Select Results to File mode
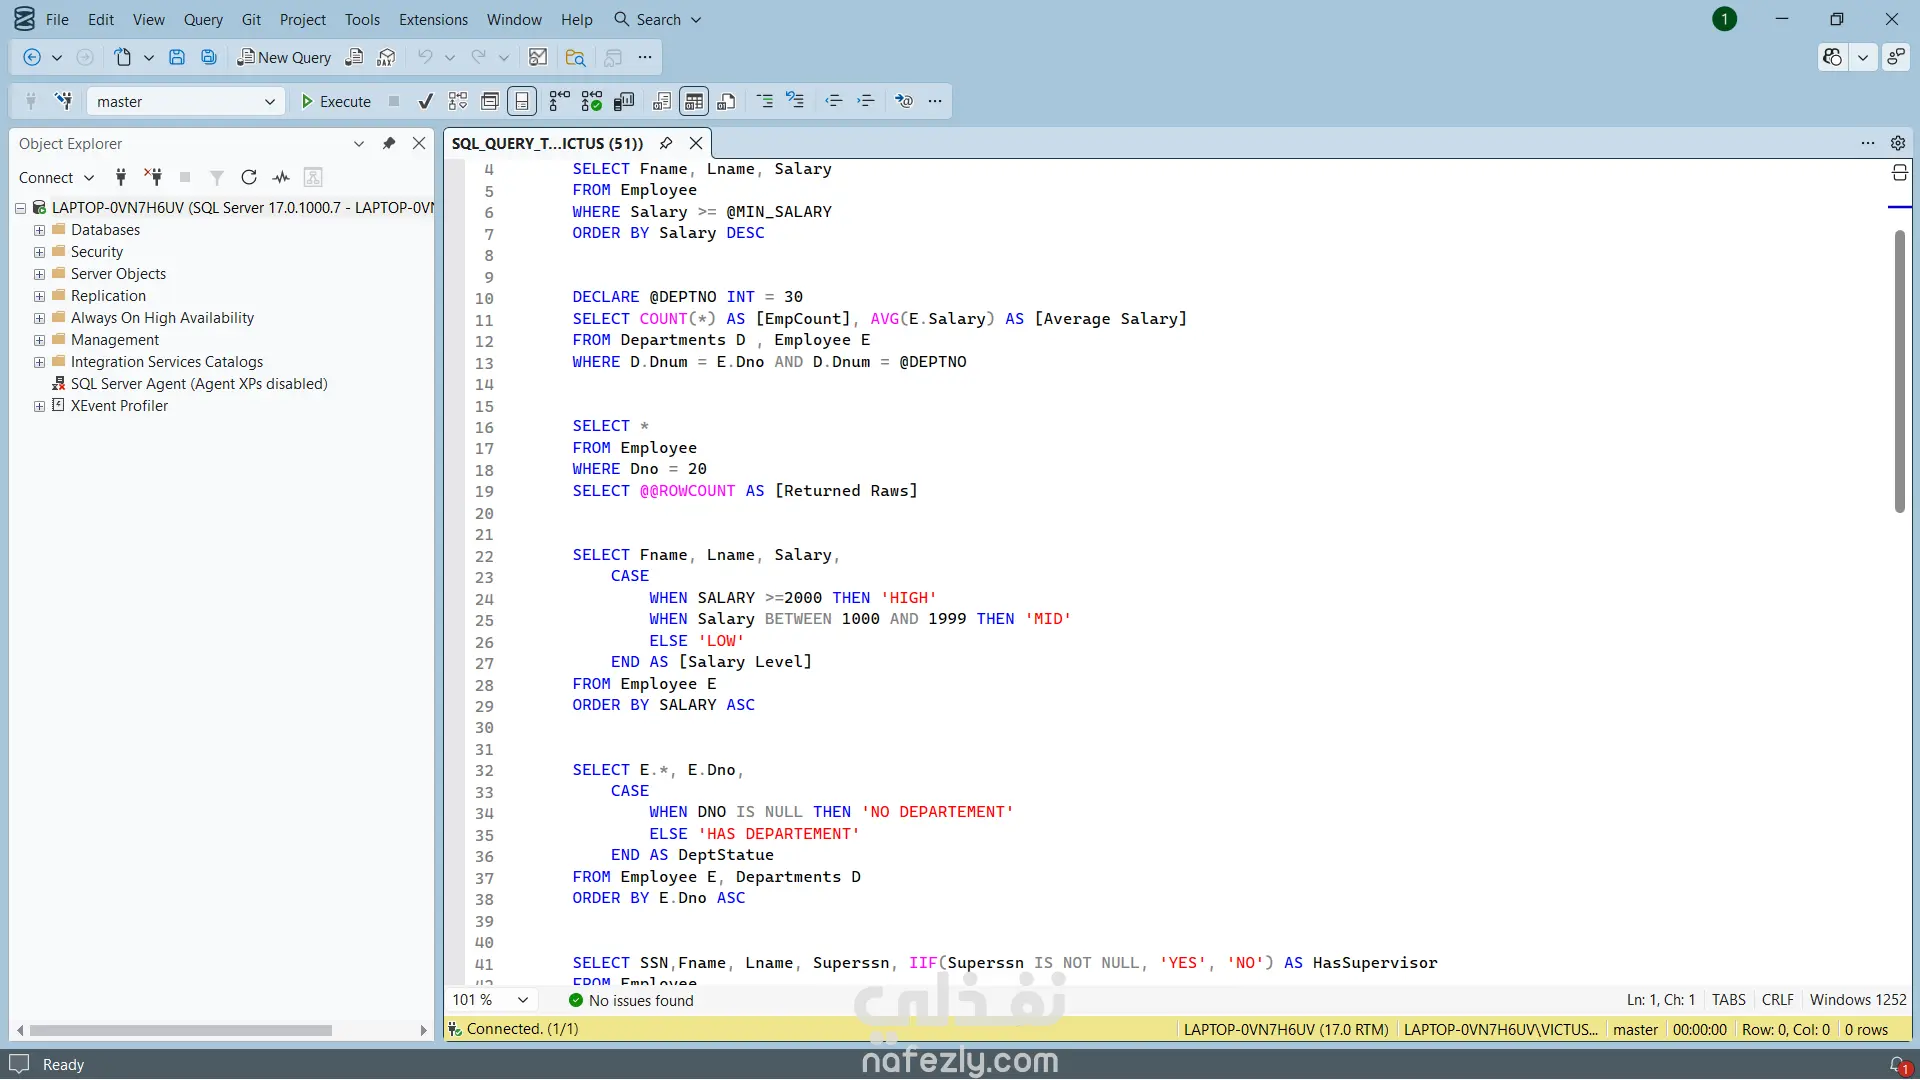 (x=727, y=101)
